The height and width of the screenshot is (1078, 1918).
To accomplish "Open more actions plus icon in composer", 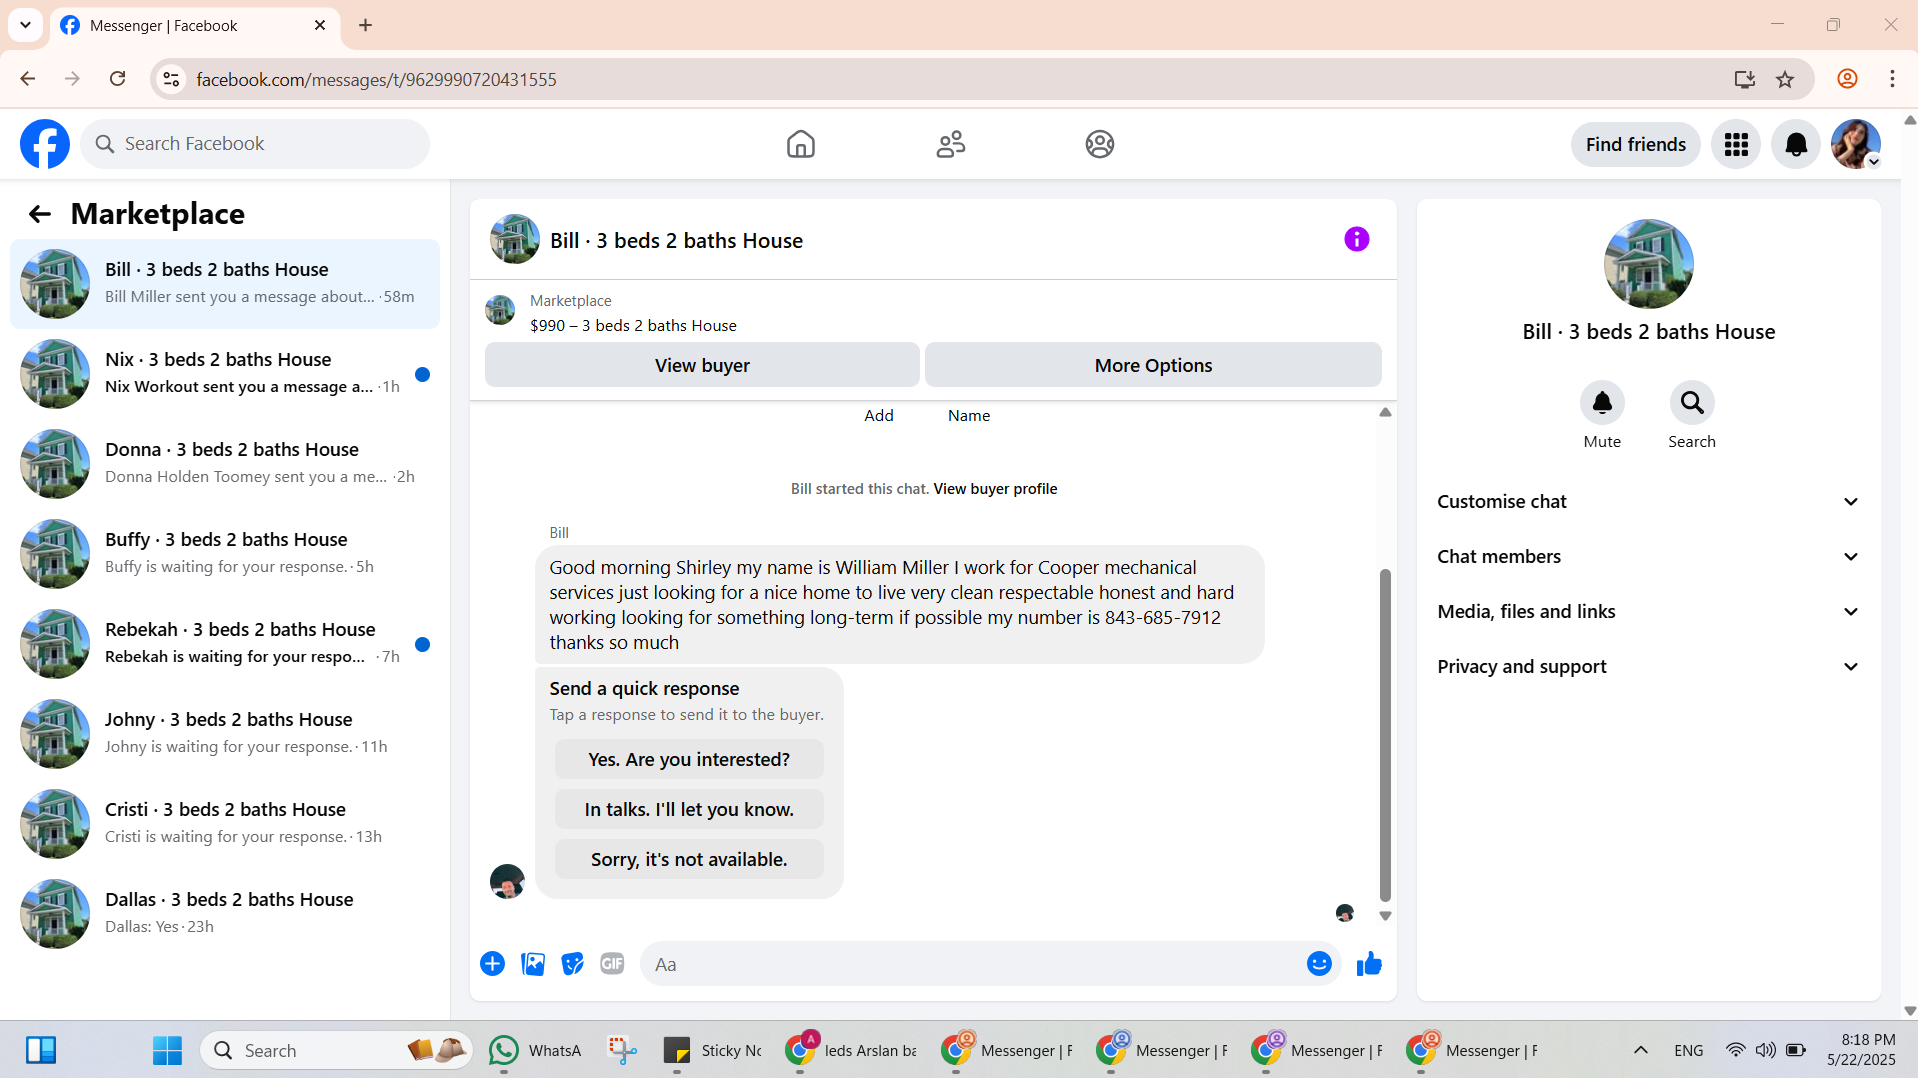I will [x=492, y=964].
